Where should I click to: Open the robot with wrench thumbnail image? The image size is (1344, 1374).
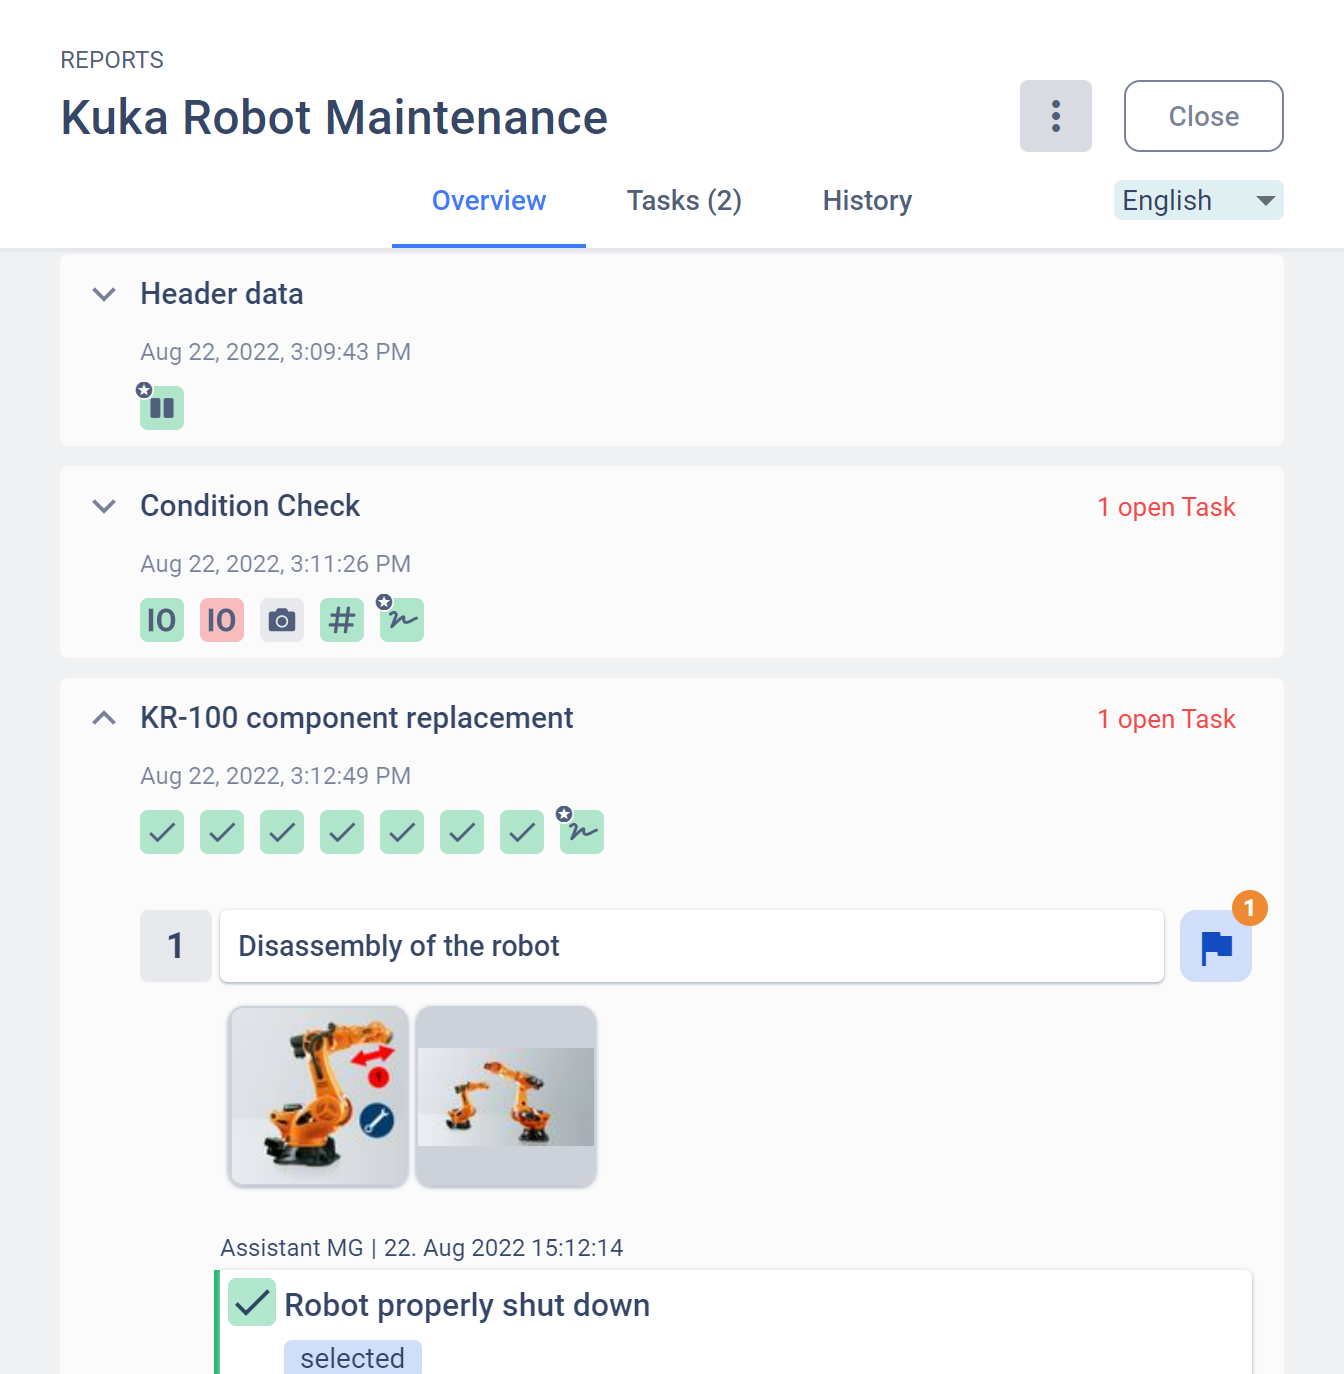pyautogui.click(x=318, y=1096)
